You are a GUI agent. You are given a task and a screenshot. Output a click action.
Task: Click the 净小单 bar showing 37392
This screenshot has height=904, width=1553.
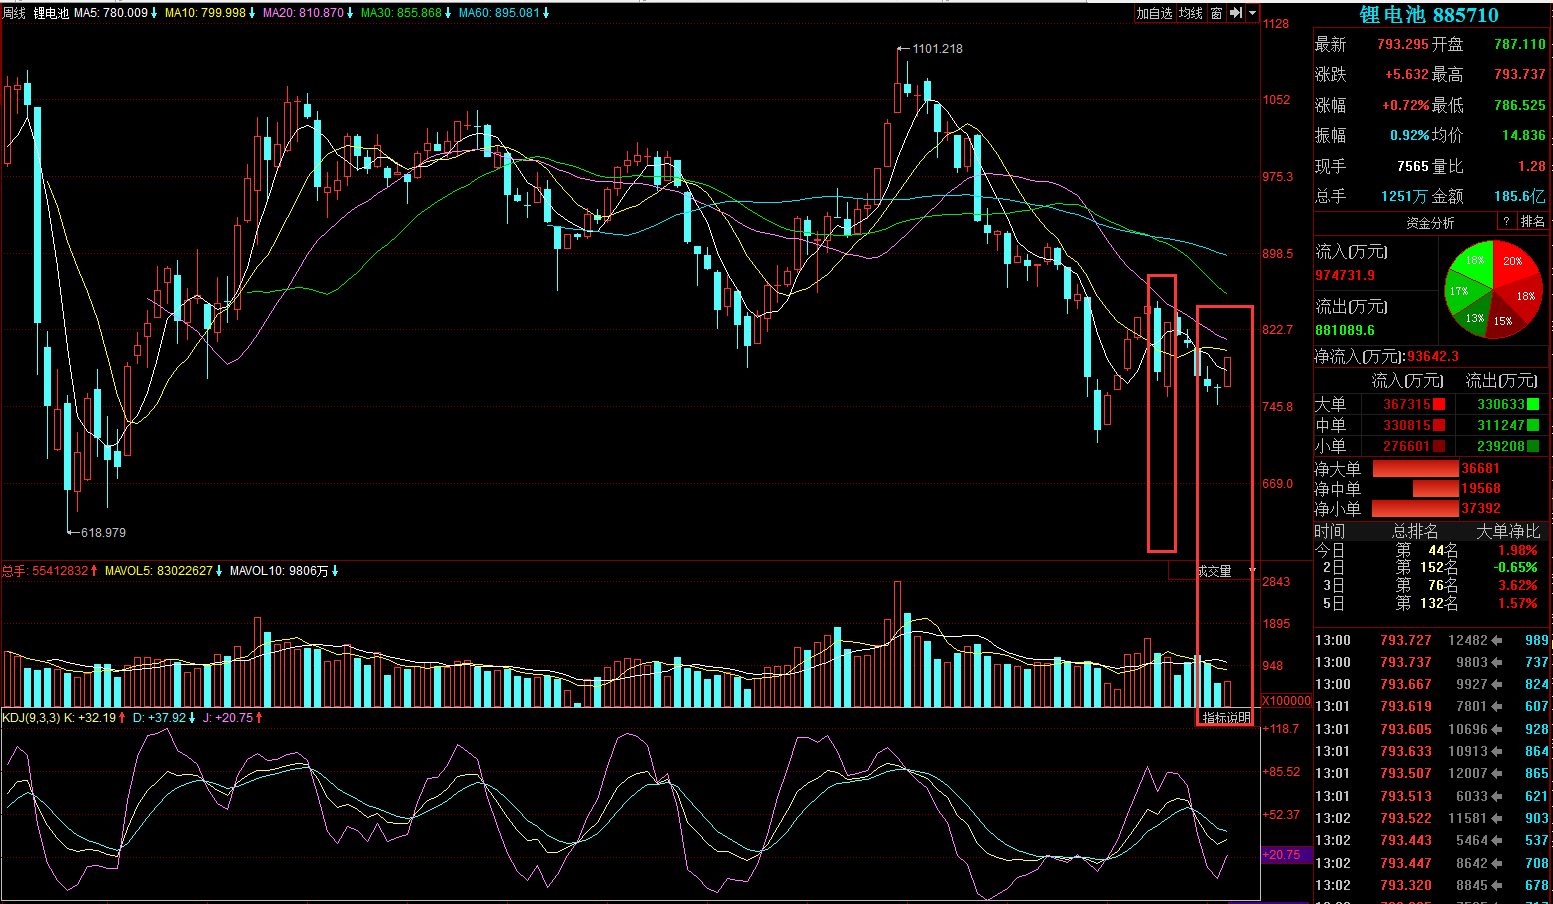coord(1416,508)
